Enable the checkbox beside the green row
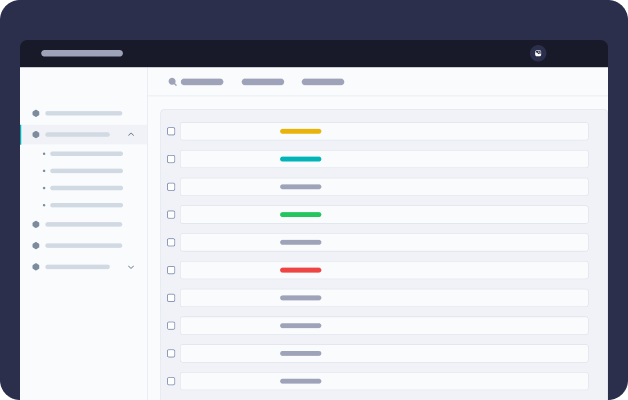The image size is (628, 400). click(x=171, y=215)
